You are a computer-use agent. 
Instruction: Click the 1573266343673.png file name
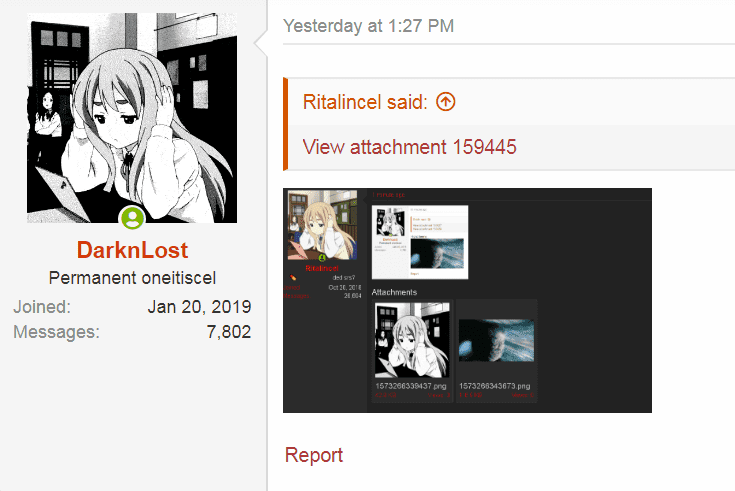point(495,386)
